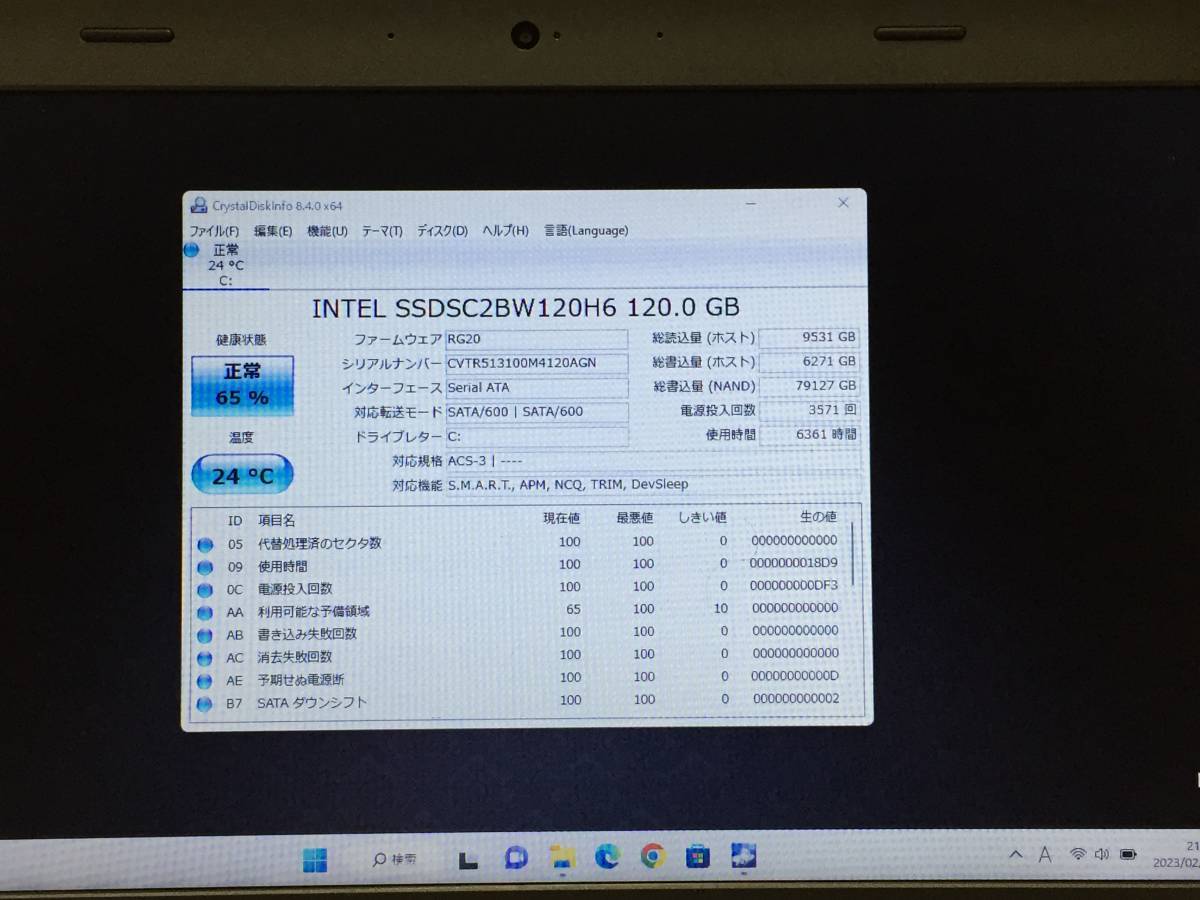This screenshot has width=1200, height=900.
Task: Click the 正常 65 % health status button
Action: tap(243, 385)
